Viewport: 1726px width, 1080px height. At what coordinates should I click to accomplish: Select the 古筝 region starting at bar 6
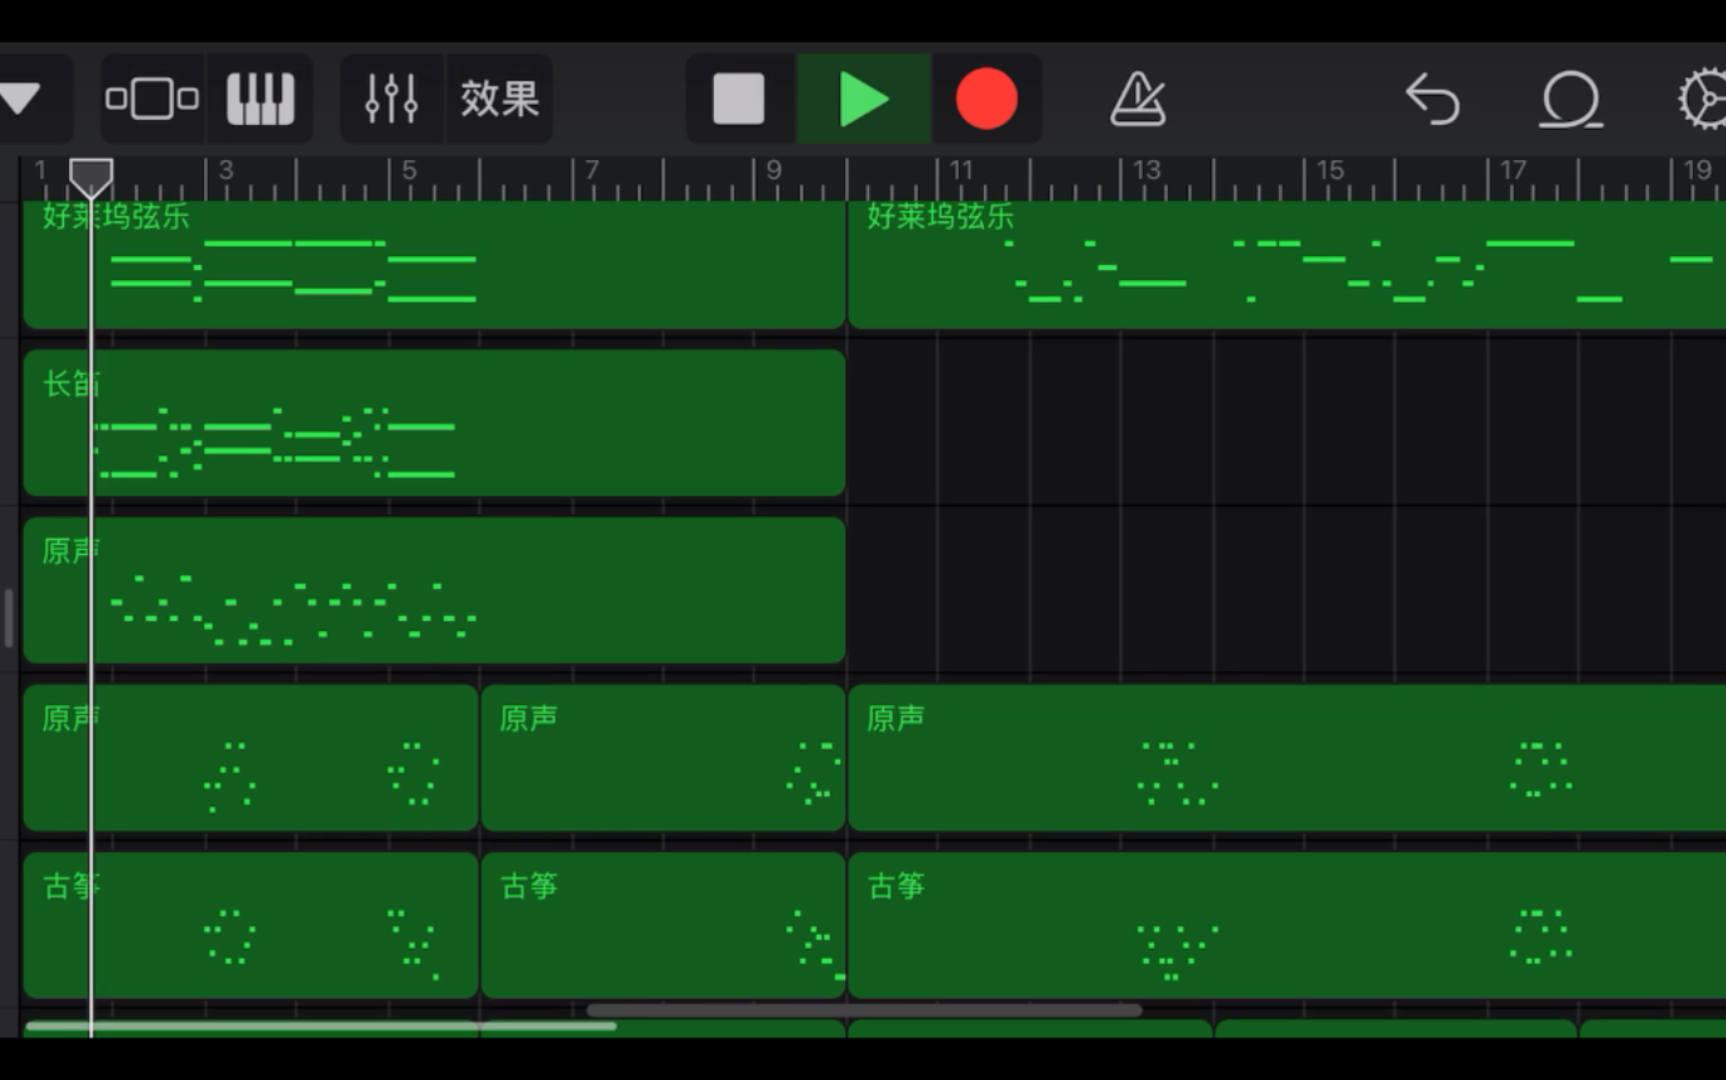pyautogui.click(x=663, y=925)
